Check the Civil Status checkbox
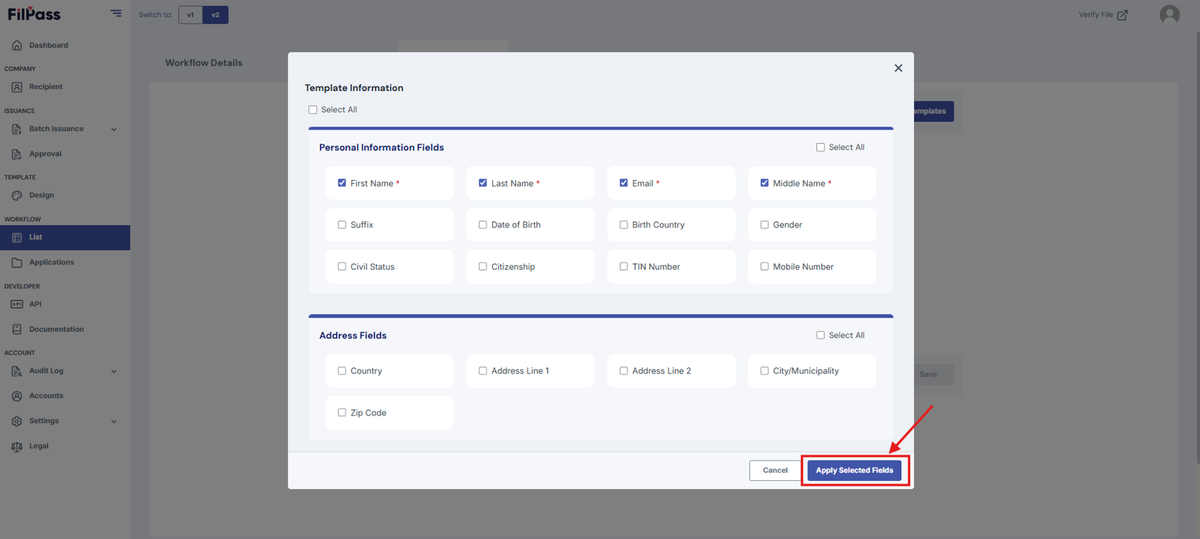 (x=342, y=267)
